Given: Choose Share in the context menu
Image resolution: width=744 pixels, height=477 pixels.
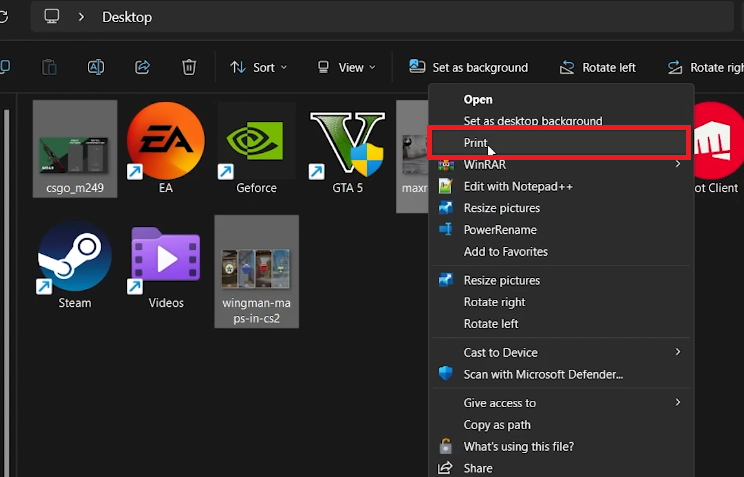Looking at the screenshot, I should pos(561,468).
